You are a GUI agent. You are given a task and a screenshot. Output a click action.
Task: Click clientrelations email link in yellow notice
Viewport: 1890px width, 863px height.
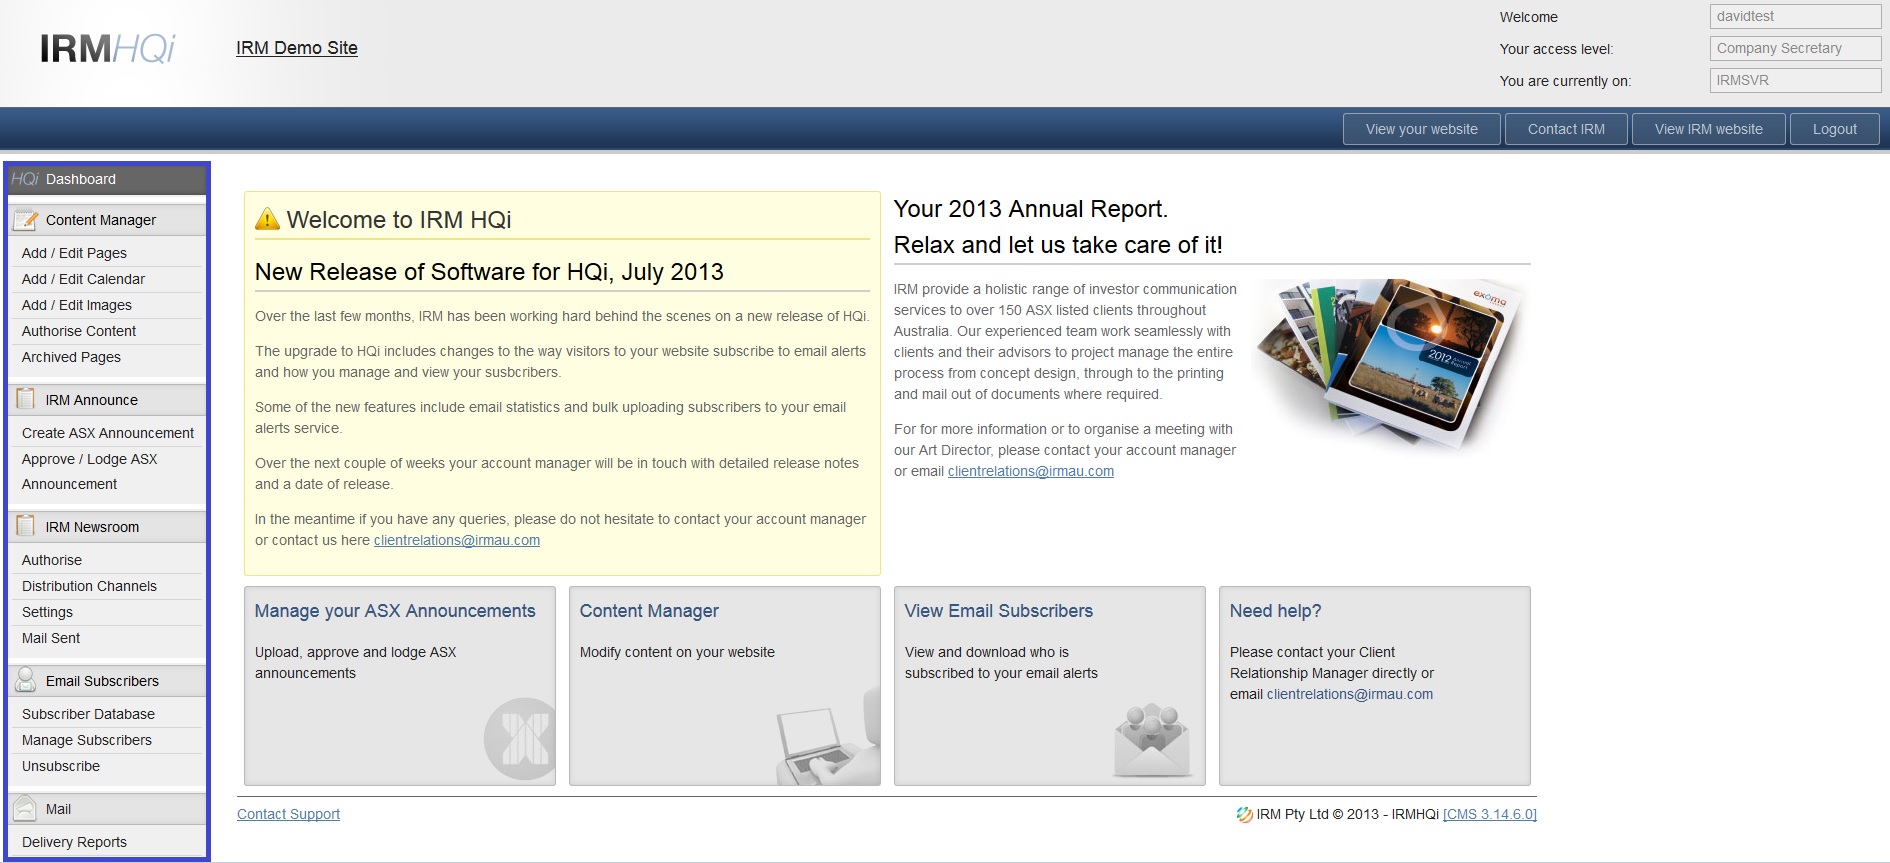[457, 540]
